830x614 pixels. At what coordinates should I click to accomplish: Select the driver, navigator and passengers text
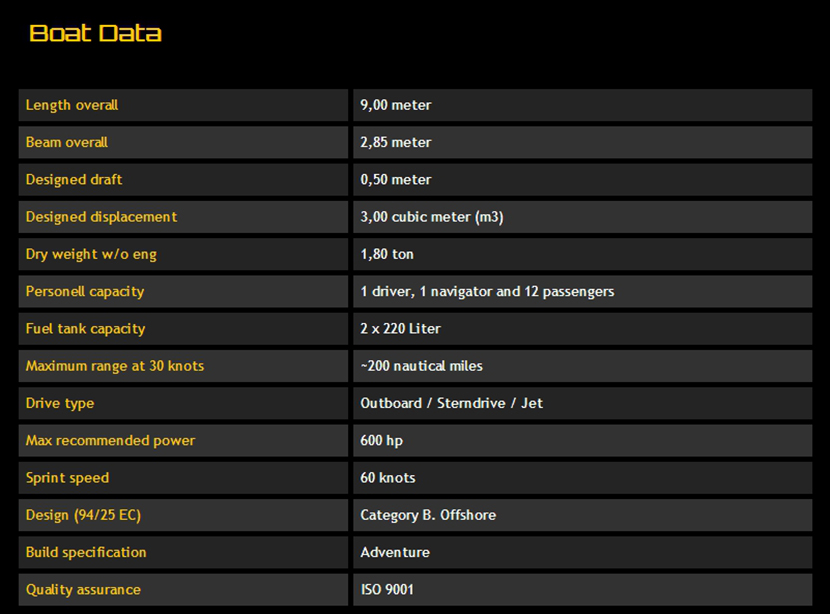coord(487,292)
